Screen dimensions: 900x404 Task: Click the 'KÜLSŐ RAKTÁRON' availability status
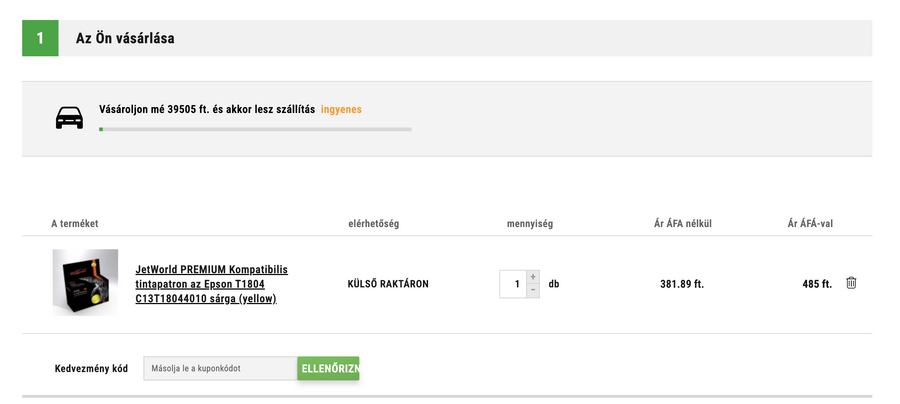click(x=388, y=284)
